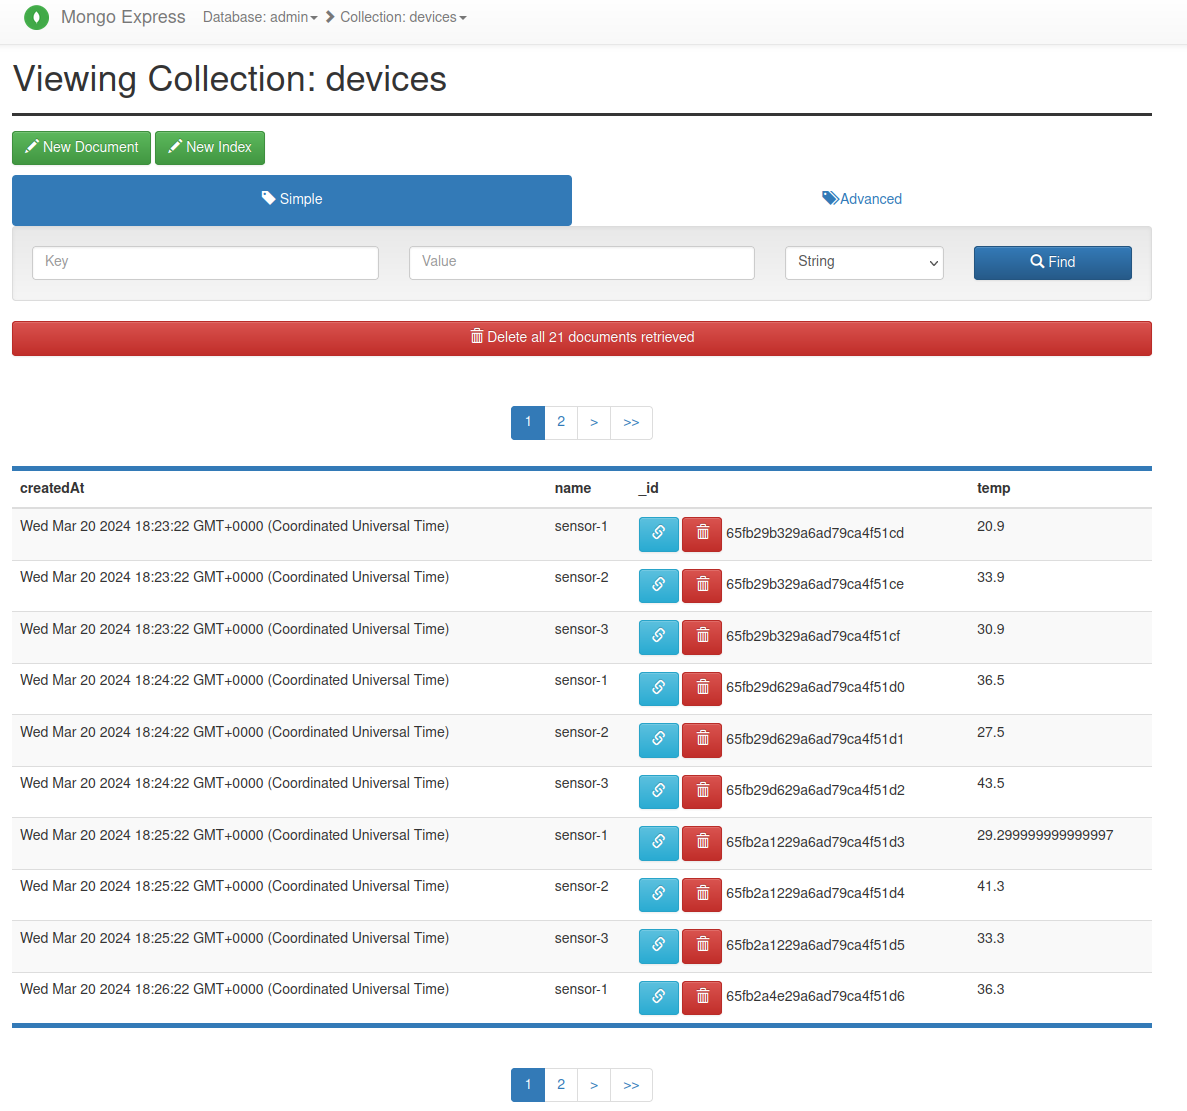1187x1111 pixels.
Task: Click Delete all 21 documents retrieved
Action: tap(582, 338)
